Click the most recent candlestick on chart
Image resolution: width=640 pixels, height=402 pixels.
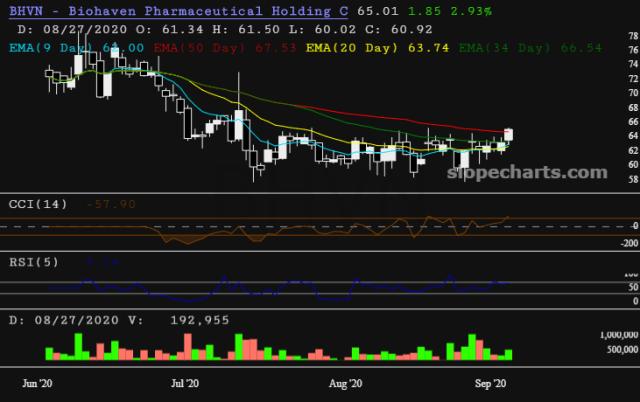point(510,134)
